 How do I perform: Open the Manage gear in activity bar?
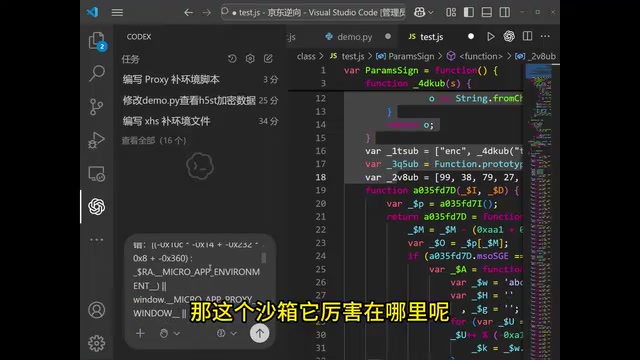tap(97, 343)
